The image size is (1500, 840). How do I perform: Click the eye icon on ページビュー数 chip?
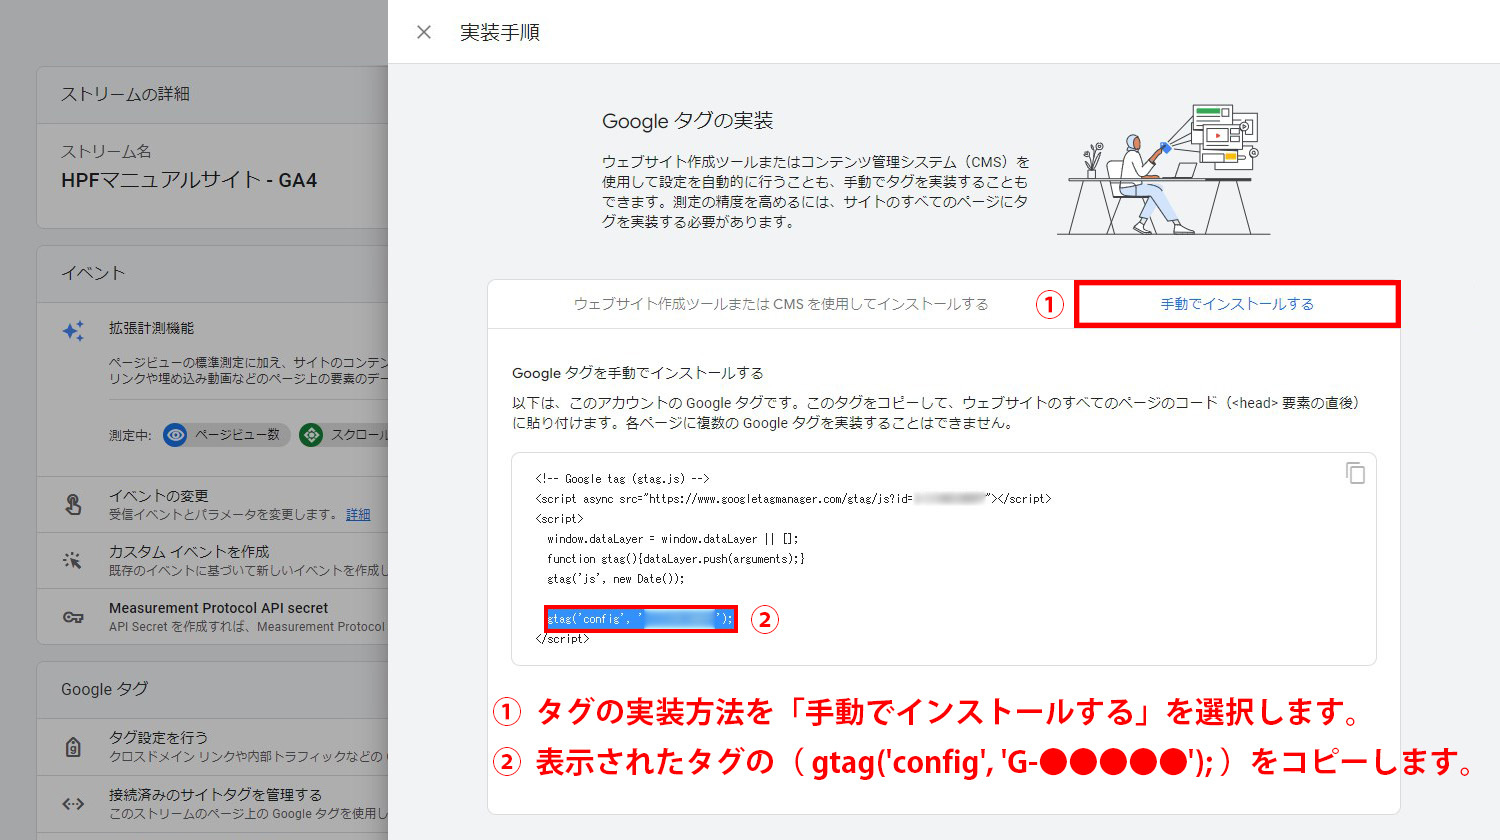[x=175, y=435]
